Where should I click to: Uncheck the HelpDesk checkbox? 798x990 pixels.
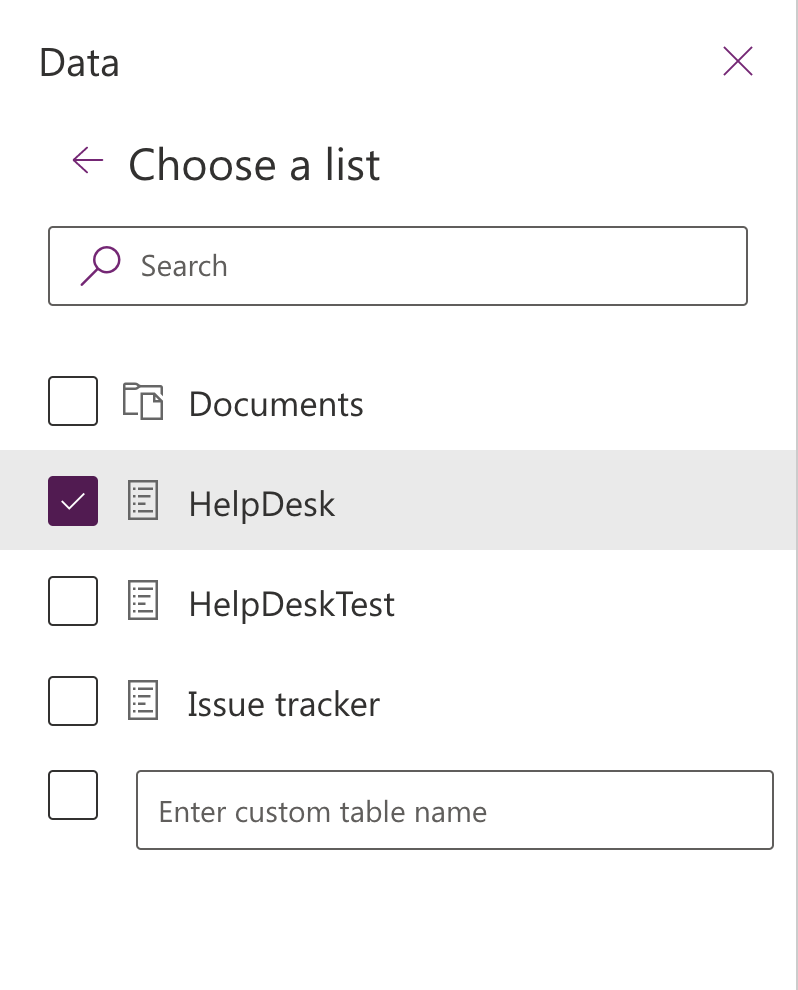[x=73, y=501]
